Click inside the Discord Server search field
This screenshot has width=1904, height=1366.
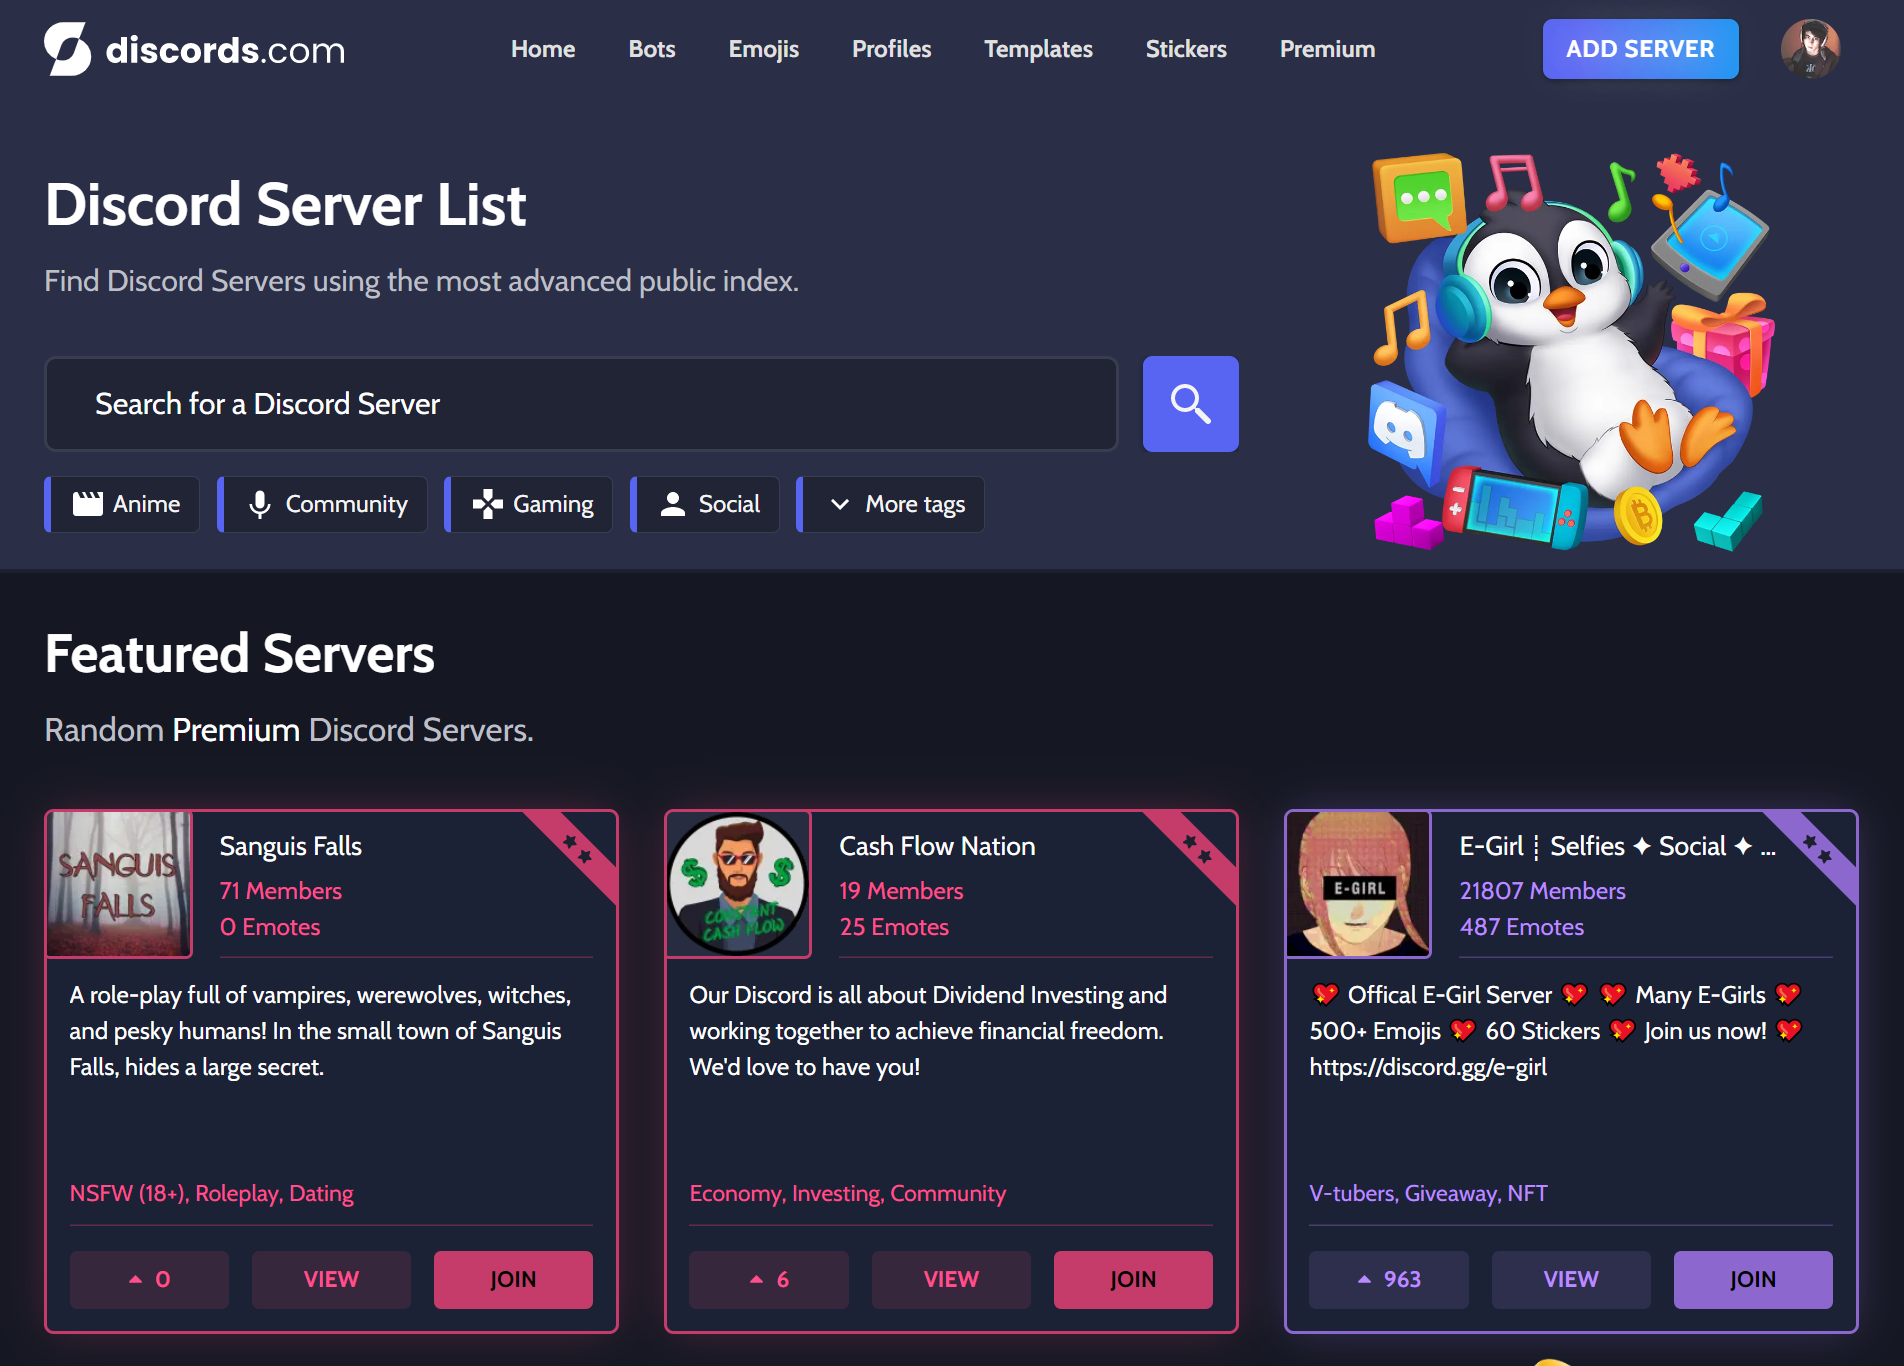[x=580, y=404]
